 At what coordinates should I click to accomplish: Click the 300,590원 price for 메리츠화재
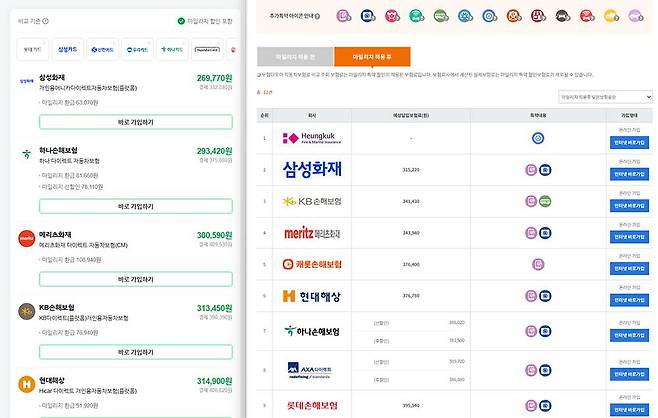(214, 235)
